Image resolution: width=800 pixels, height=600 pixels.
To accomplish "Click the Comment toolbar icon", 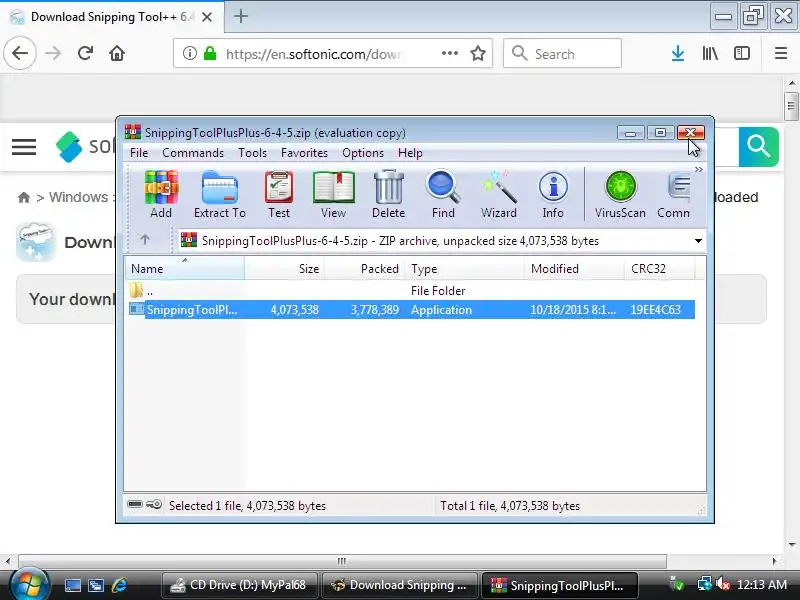I will coord(674,194).
